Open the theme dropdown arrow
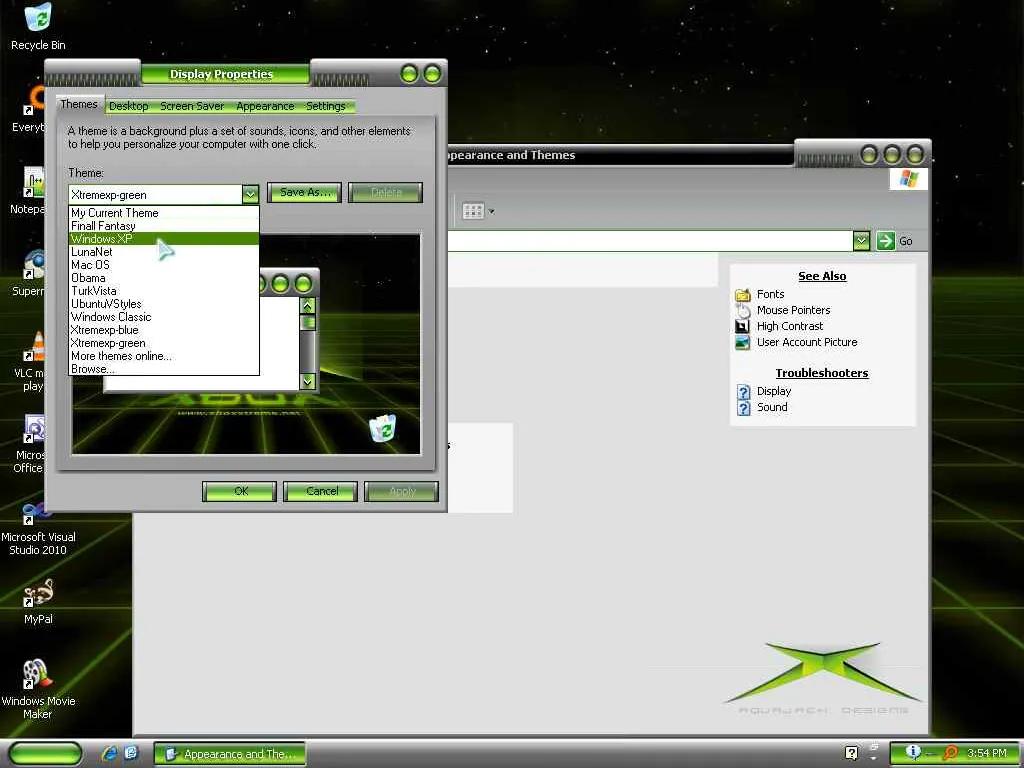The height and width of the screenshot is (768, 1024). (x=250, y=194)
